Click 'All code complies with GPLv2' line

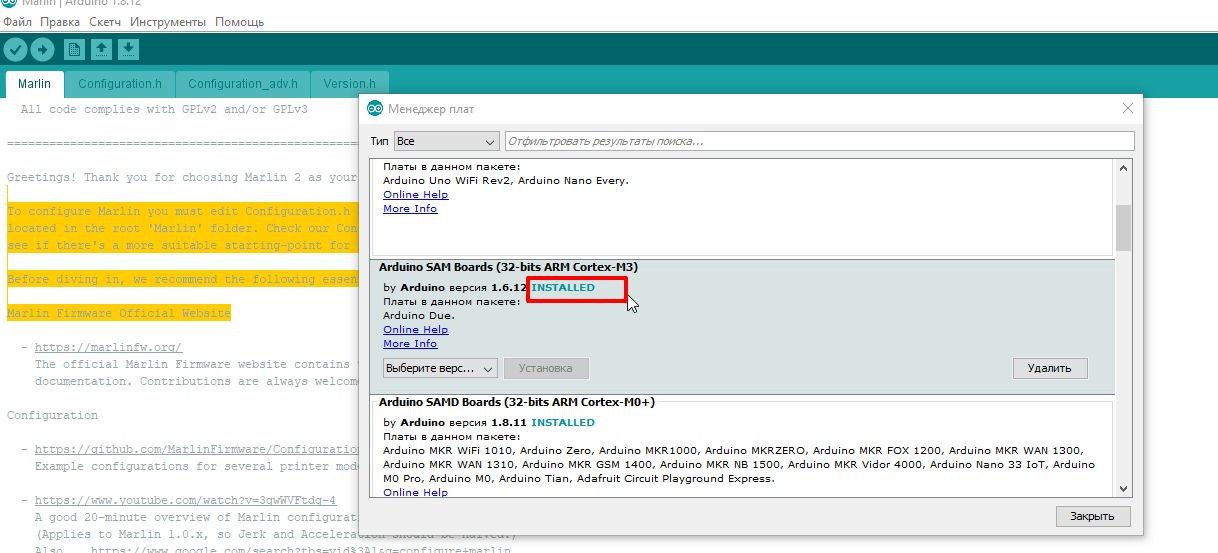164,109
